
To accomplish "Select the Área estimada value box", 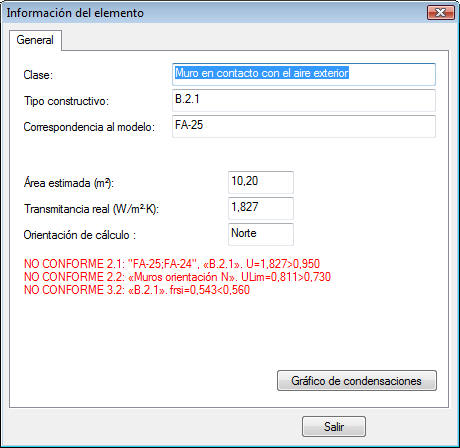I will tap(261, 182).
